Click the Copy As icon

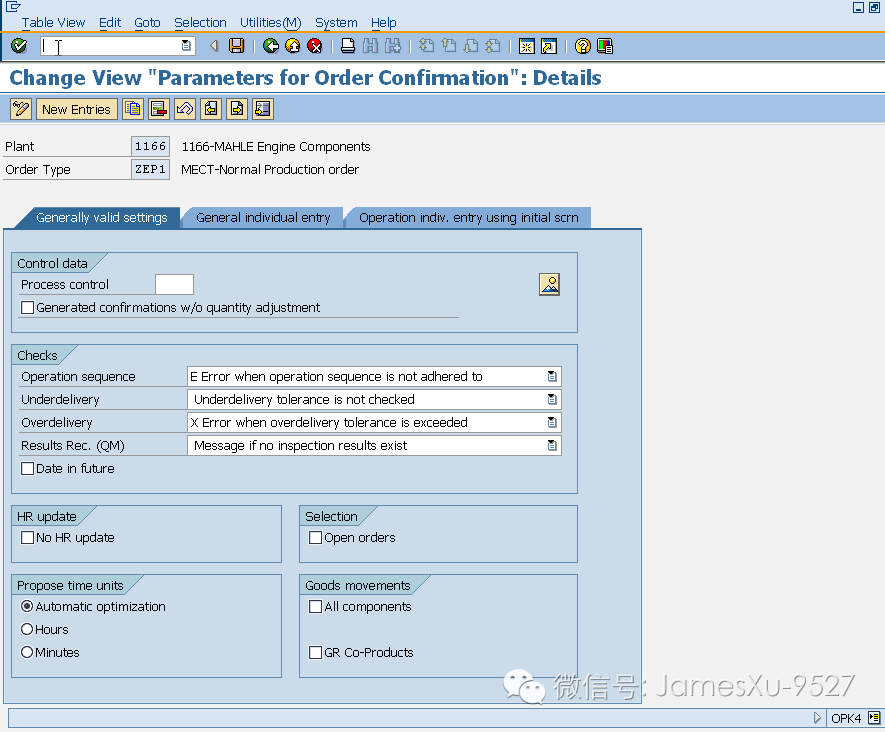coord(133,109)
